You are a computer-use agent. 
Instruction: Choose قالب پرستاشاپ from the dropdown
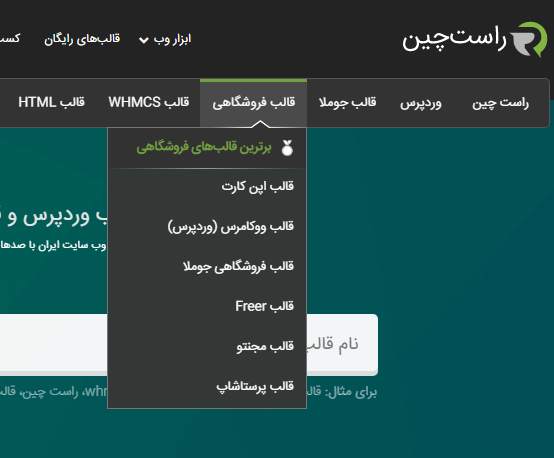pos(255,386)
